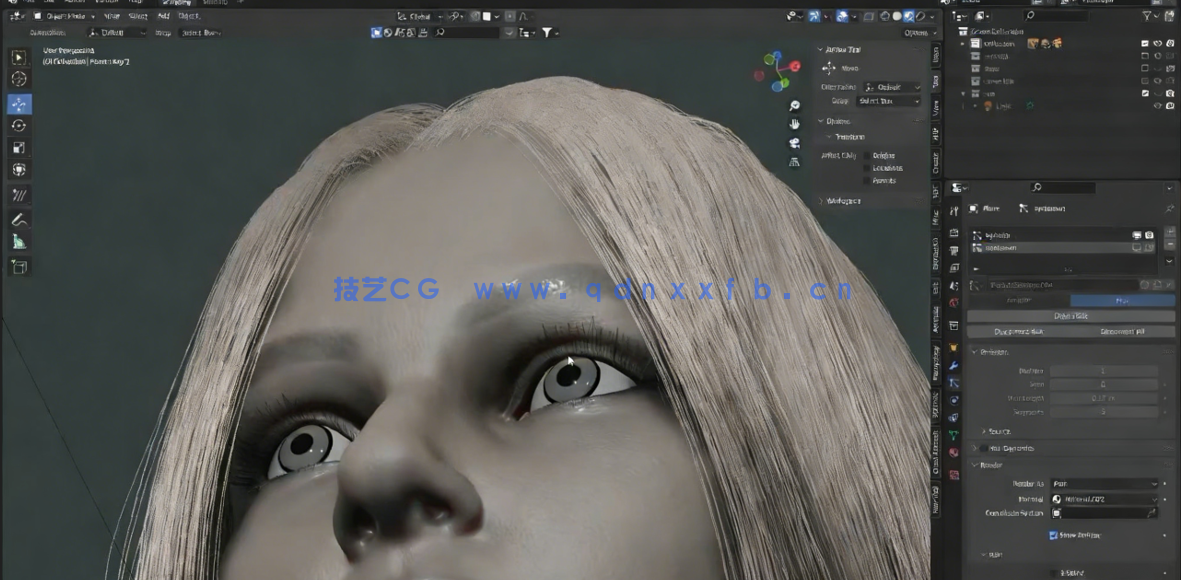Open the Object menu in the viewport header
The height and width of the screenshot is (580, 1181).
click(190, 15)
